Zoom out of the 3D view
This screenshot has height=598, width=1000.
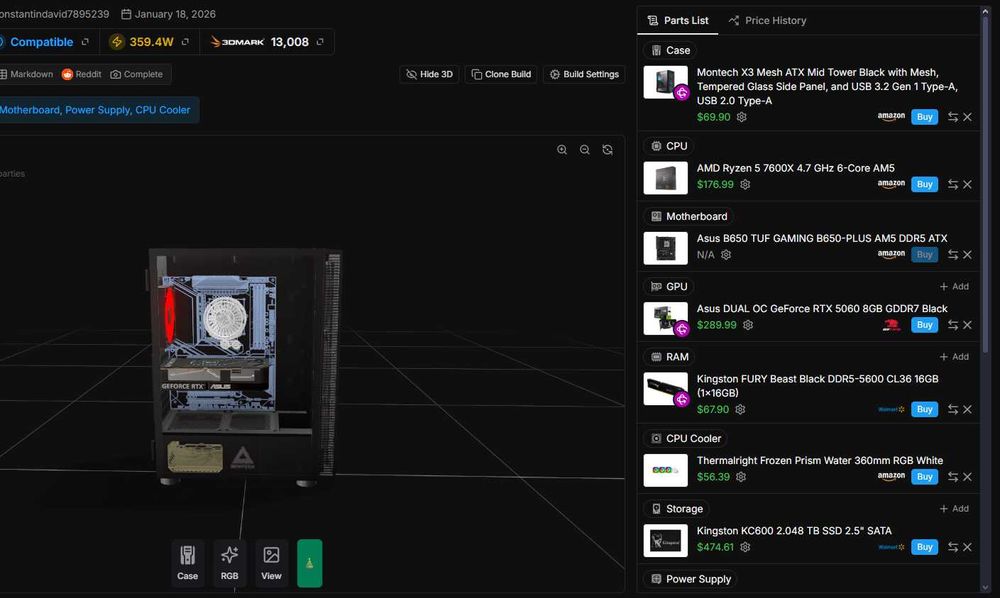(x=585, y=150)
